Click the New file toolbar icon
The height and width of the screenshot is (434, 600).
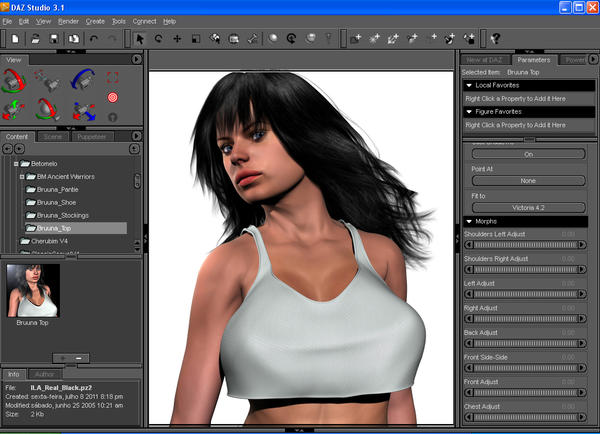click(15, 39)
